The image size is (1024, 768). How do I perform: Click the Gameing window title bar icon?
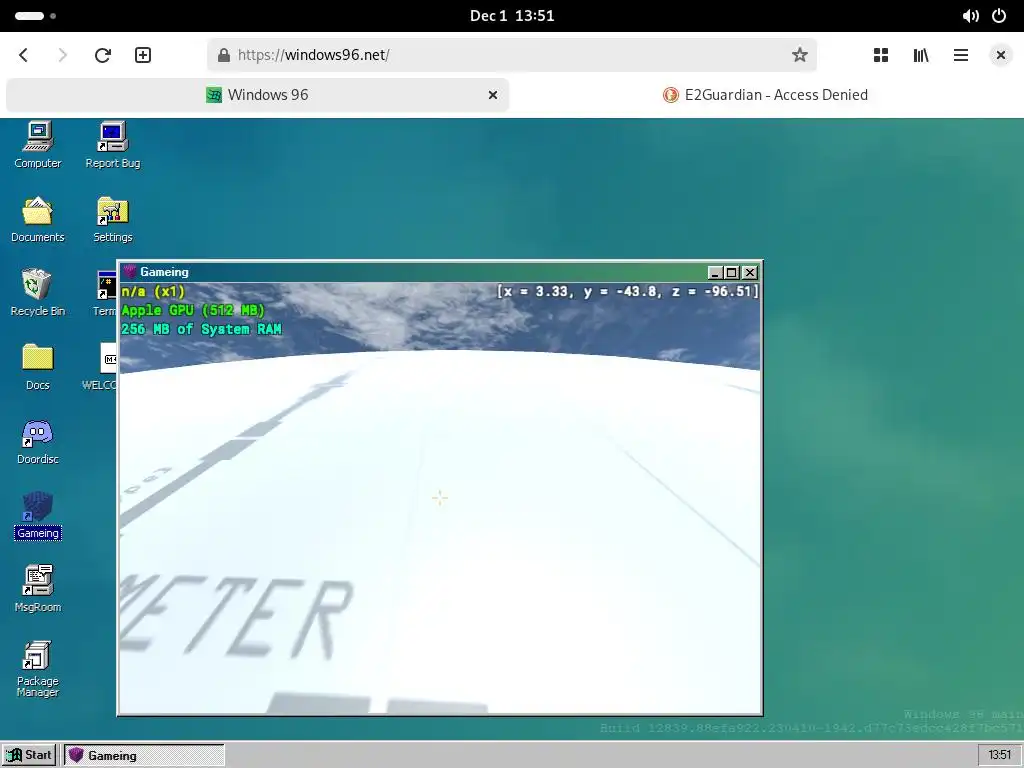[x=130, y=272]
